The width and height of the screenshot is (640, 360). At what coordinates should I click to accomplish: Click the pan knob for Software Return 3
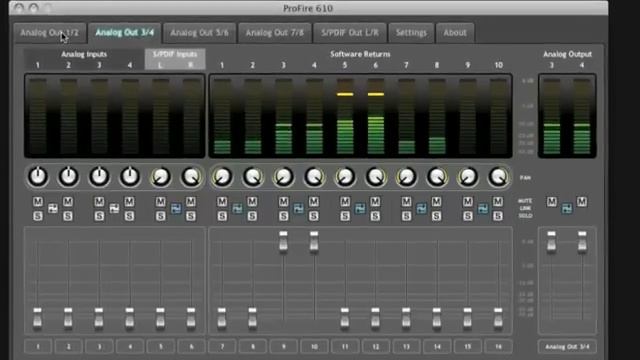point(284,177)
